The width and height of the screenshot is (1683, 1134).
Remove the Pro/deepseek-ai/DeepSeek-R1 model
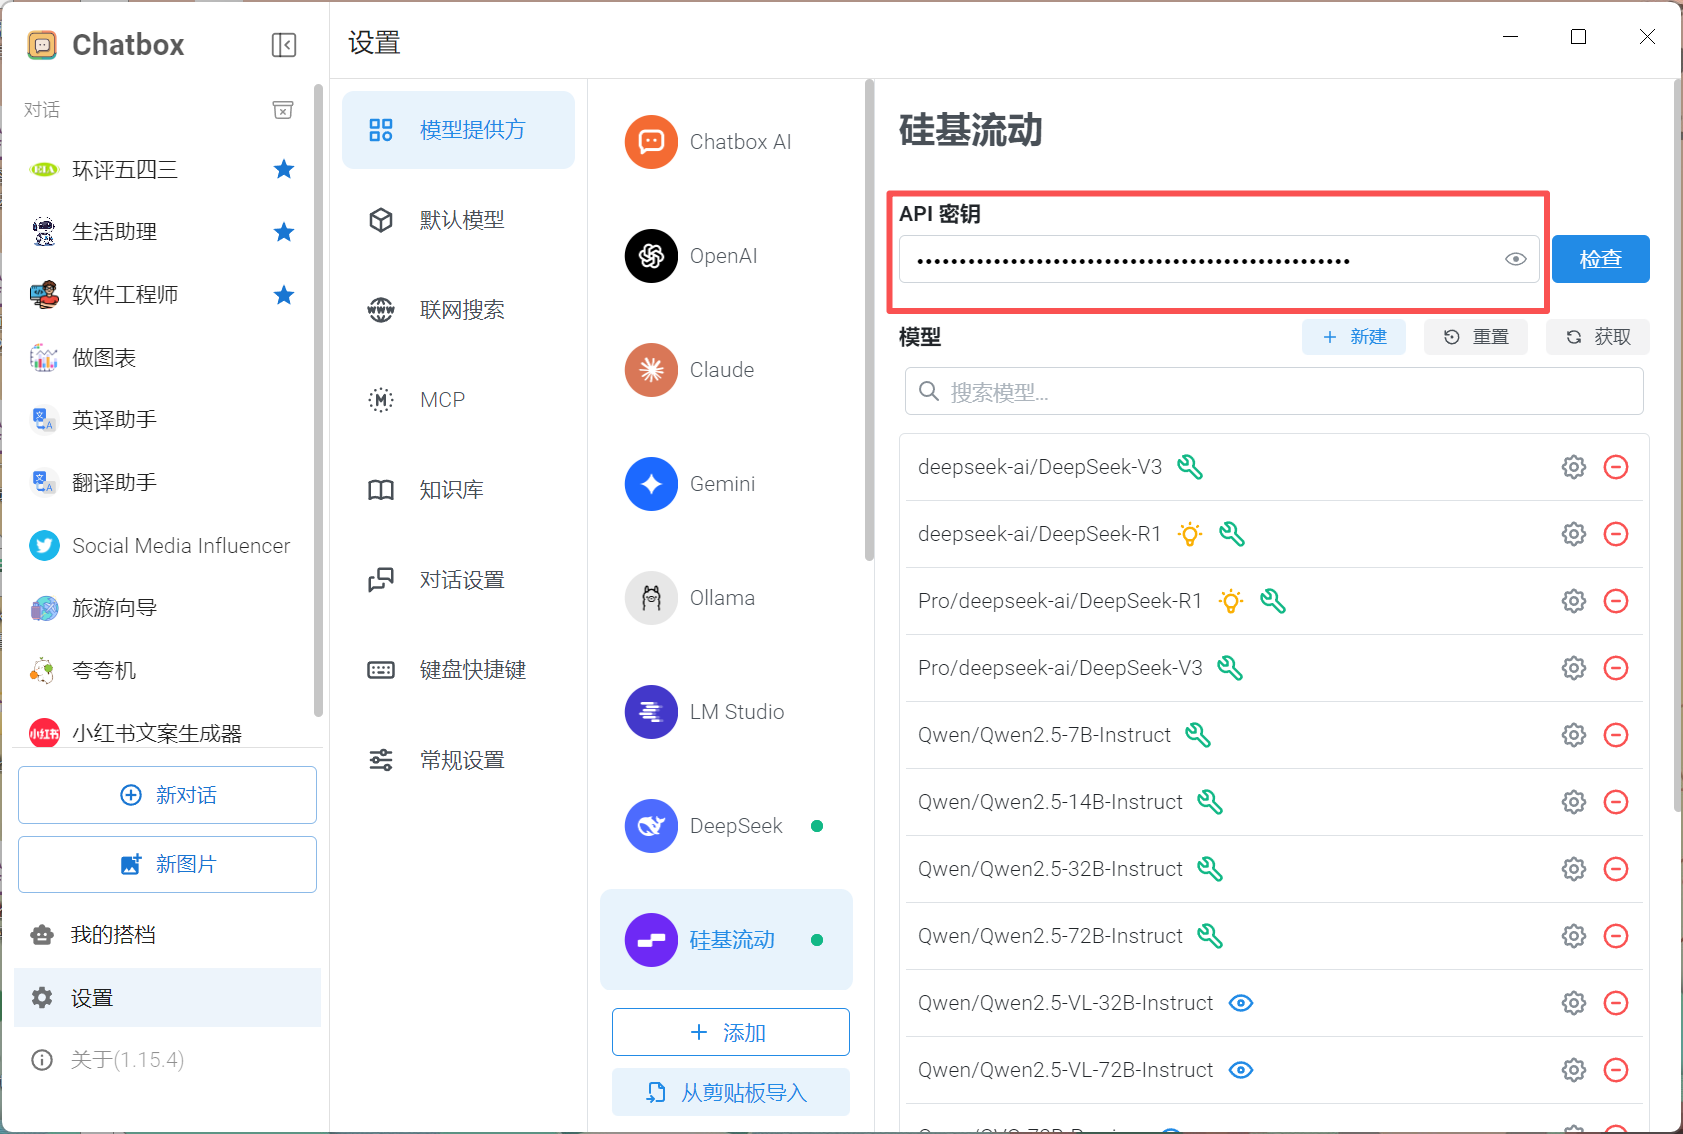(x=1615, y=601)
